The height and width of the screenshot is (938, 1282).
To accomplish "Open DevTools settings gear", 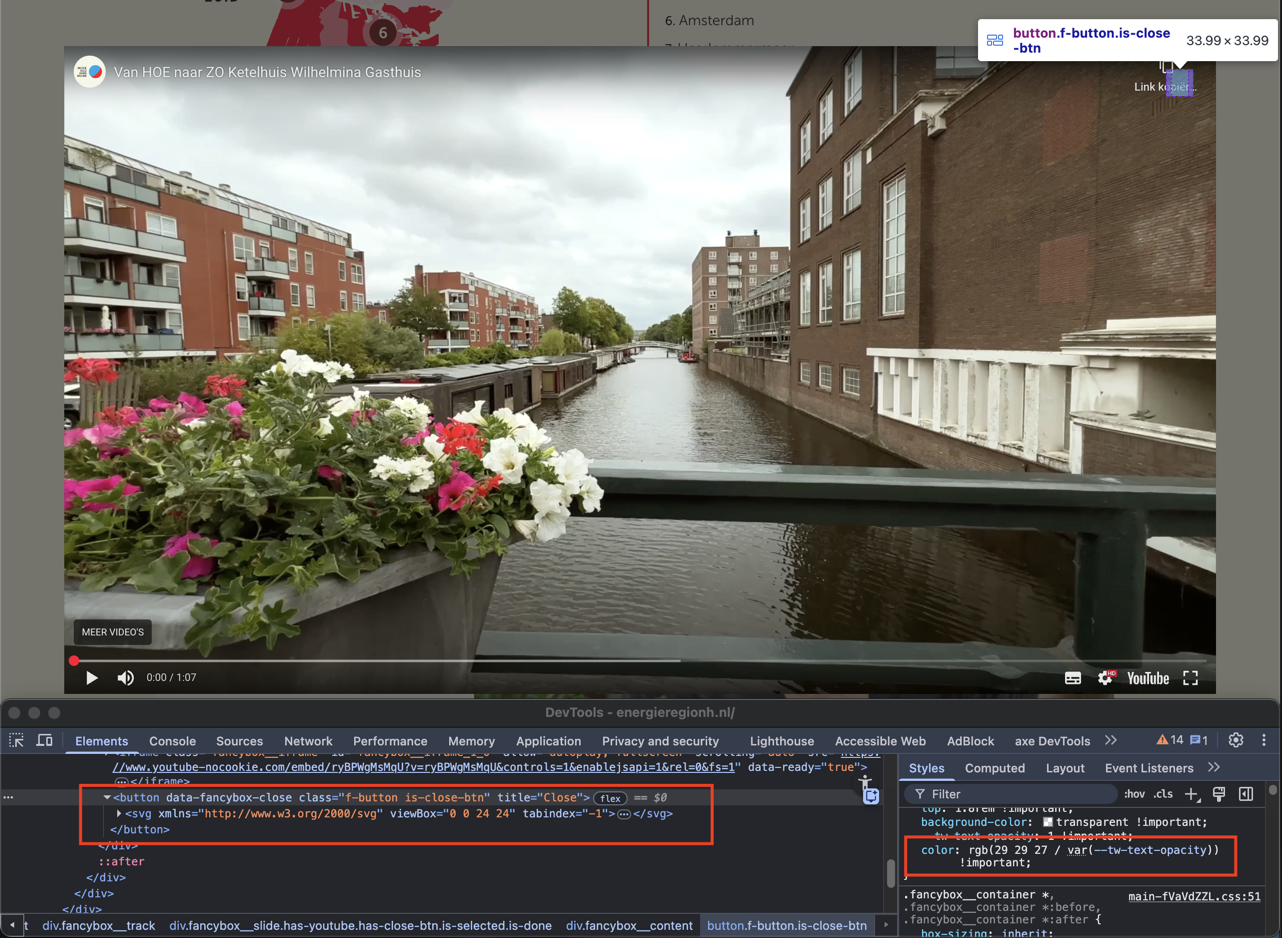I will (1236, 741).
